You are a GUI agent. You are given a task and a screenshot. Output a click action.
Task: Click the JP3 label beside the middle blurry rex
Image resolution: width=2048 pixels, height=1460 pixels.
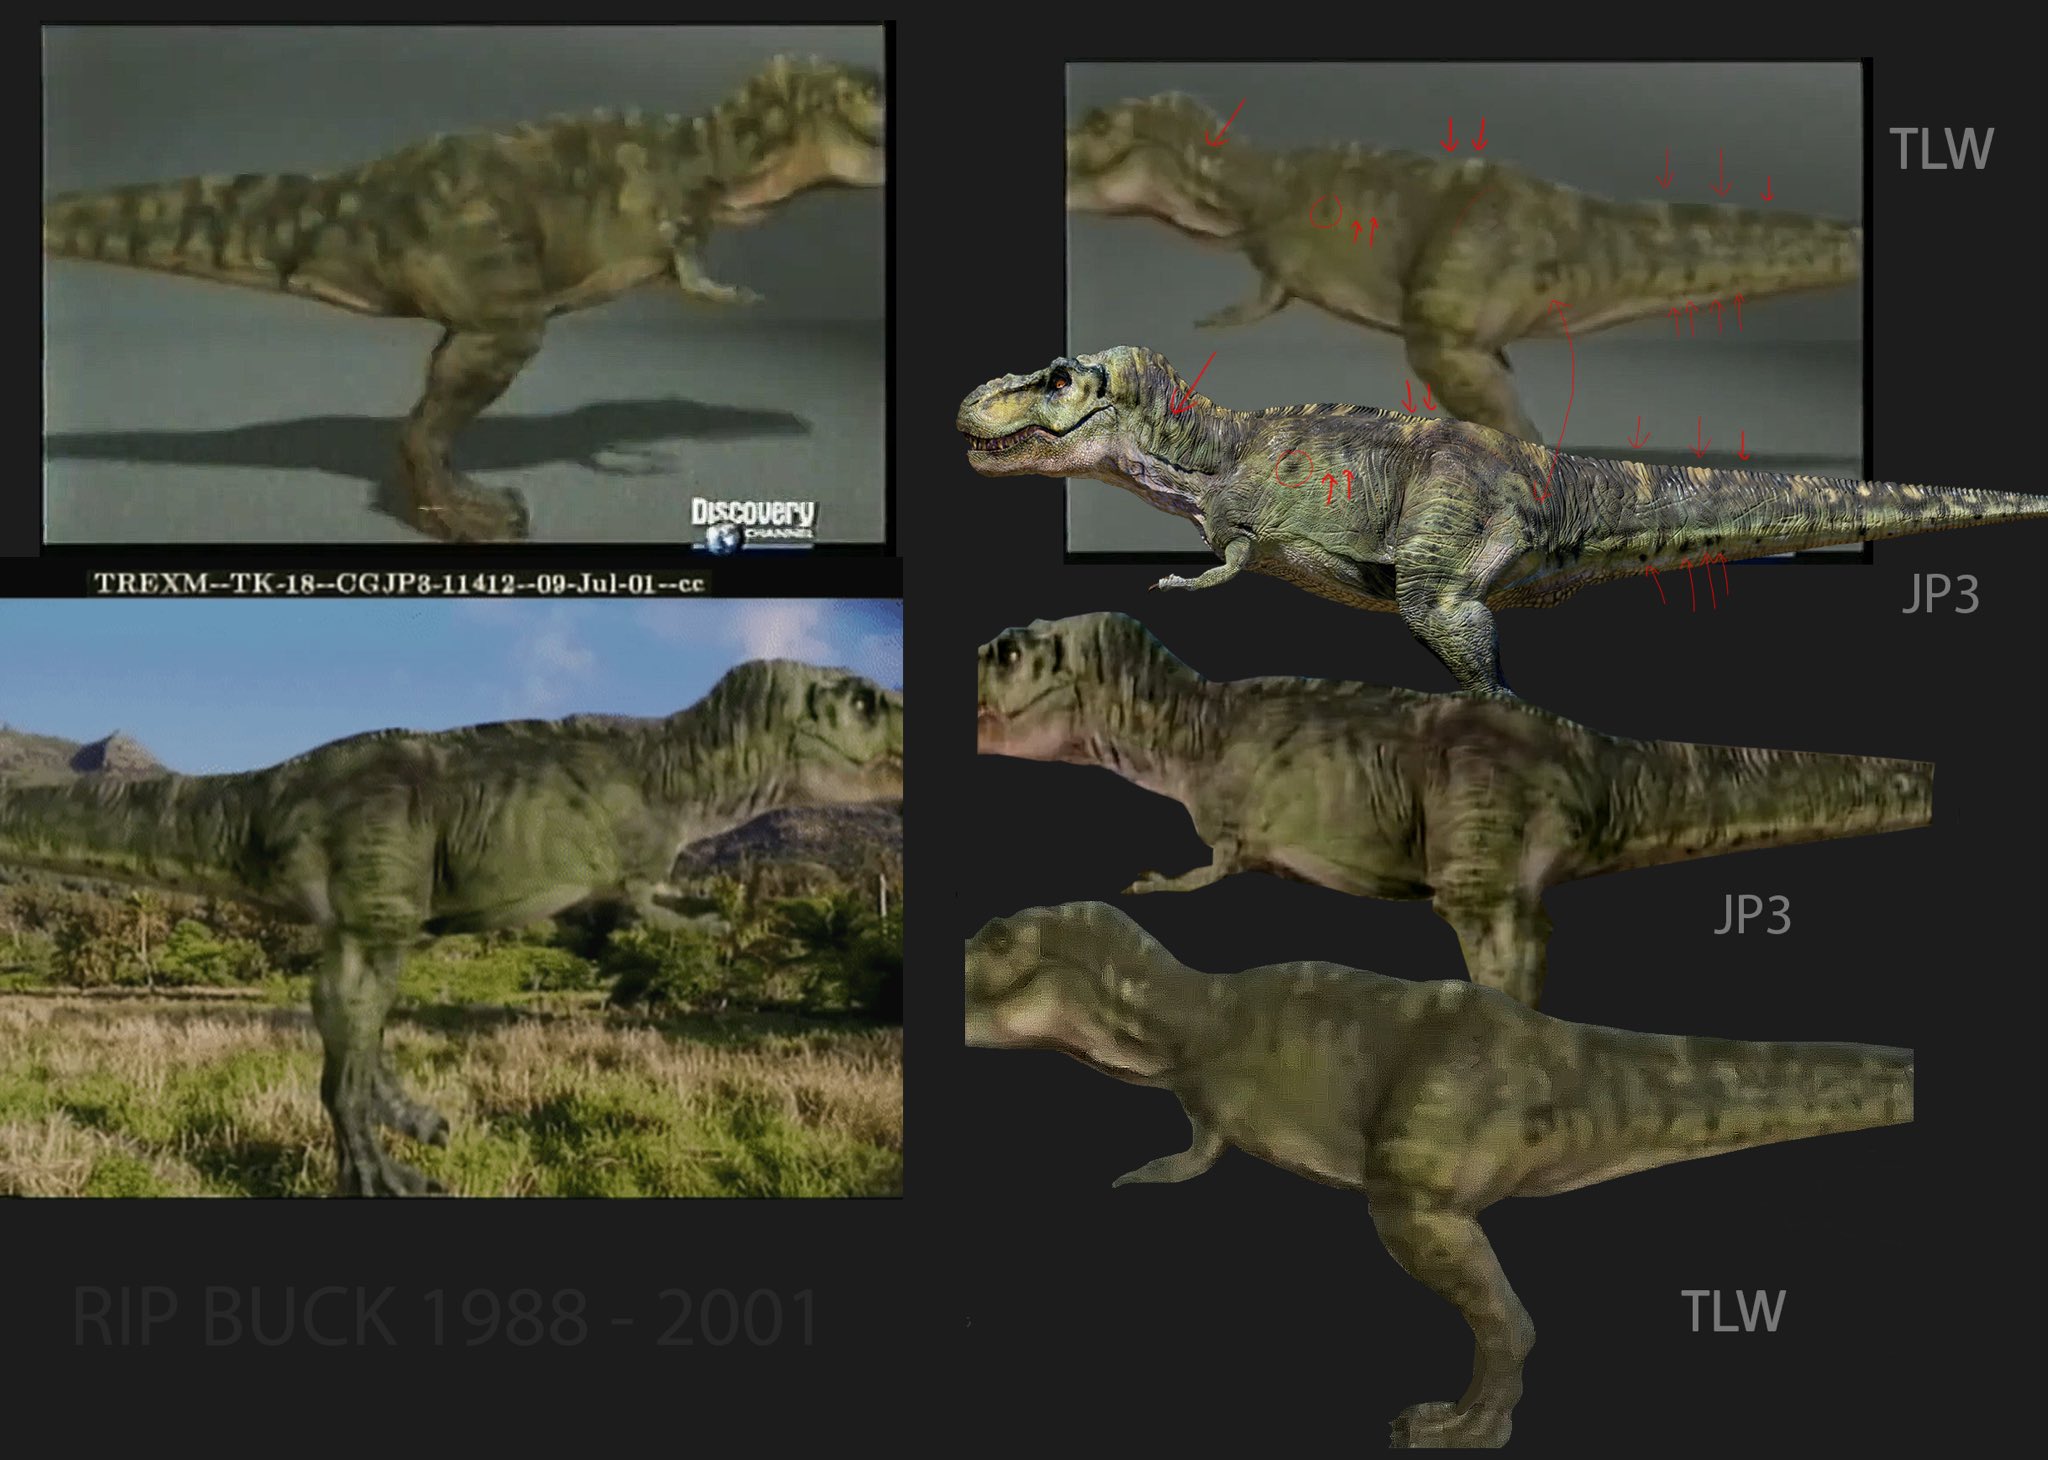point(1752,915)
